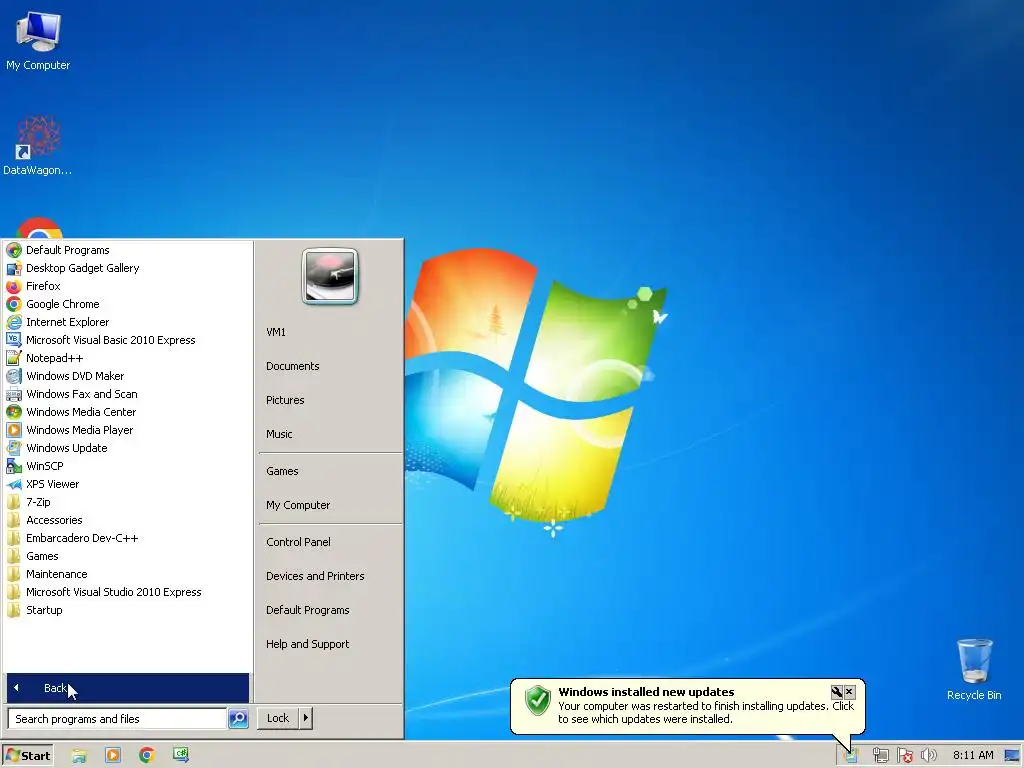Open Action Center flag tray icon
This screenshot has height=768, width=1024.
click(904, 756)
